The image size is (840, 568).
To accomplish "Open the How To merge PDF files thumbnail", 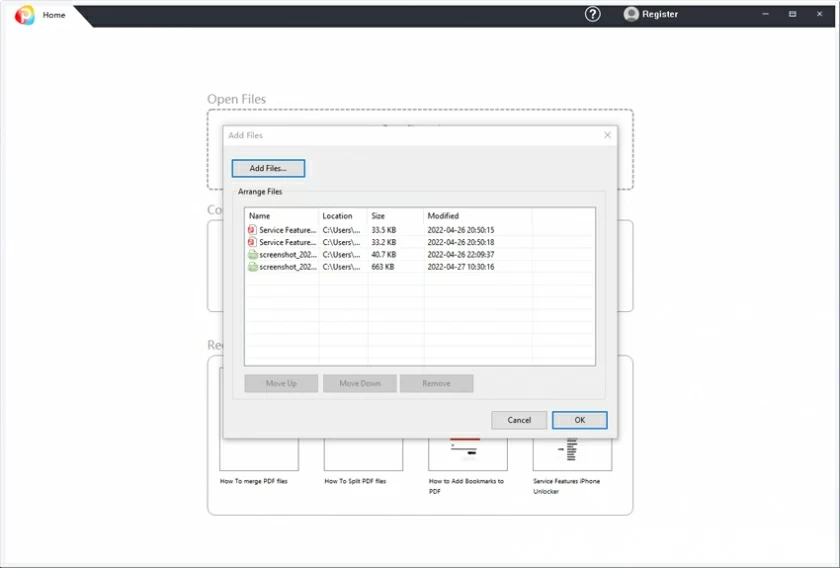I will 259,453.
